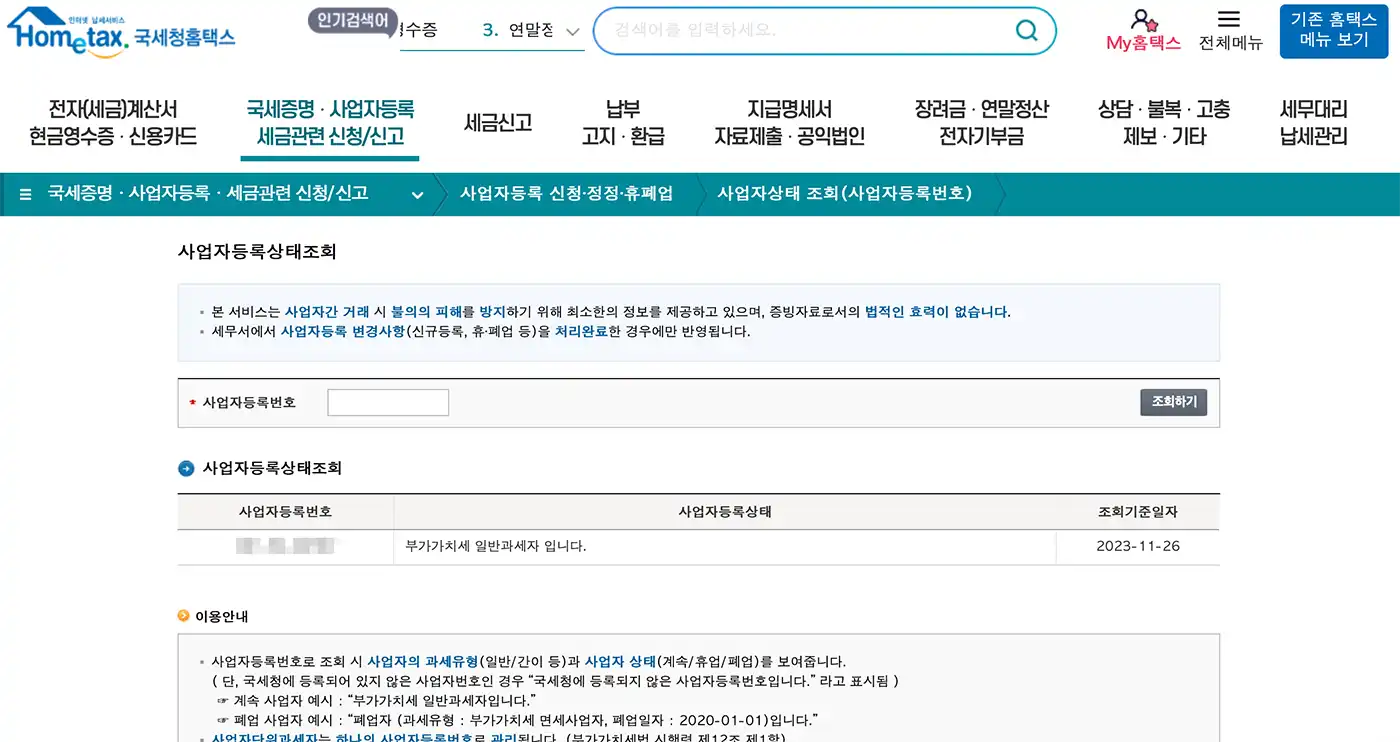Click the Hometax logo
Screen dimensions: 1400x742
[121, 33]
